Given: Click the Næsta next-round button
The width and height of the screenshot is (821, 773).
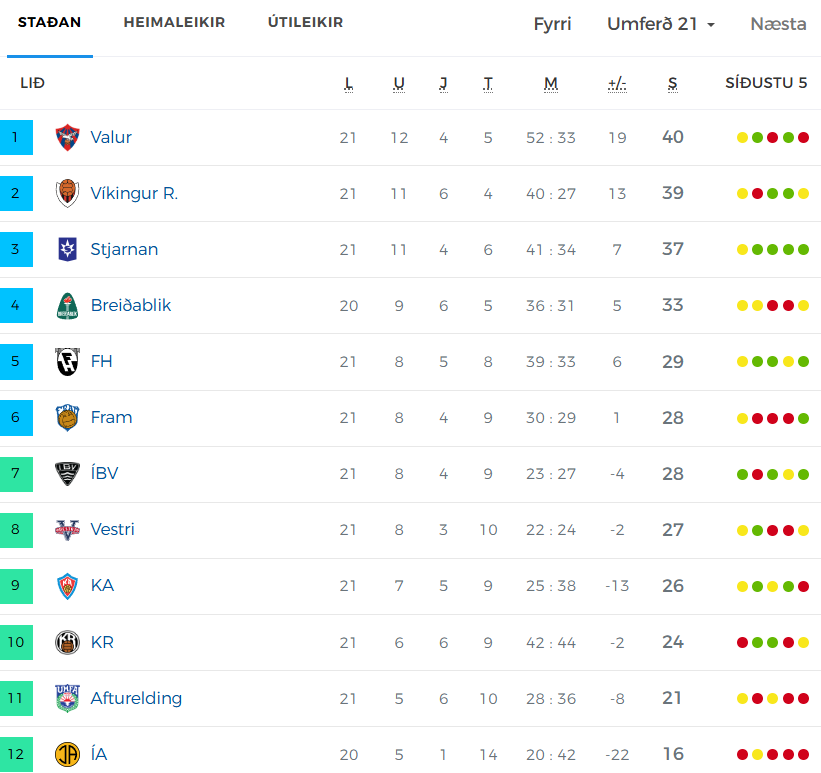Looking at the screenshot, I should 778,24.
